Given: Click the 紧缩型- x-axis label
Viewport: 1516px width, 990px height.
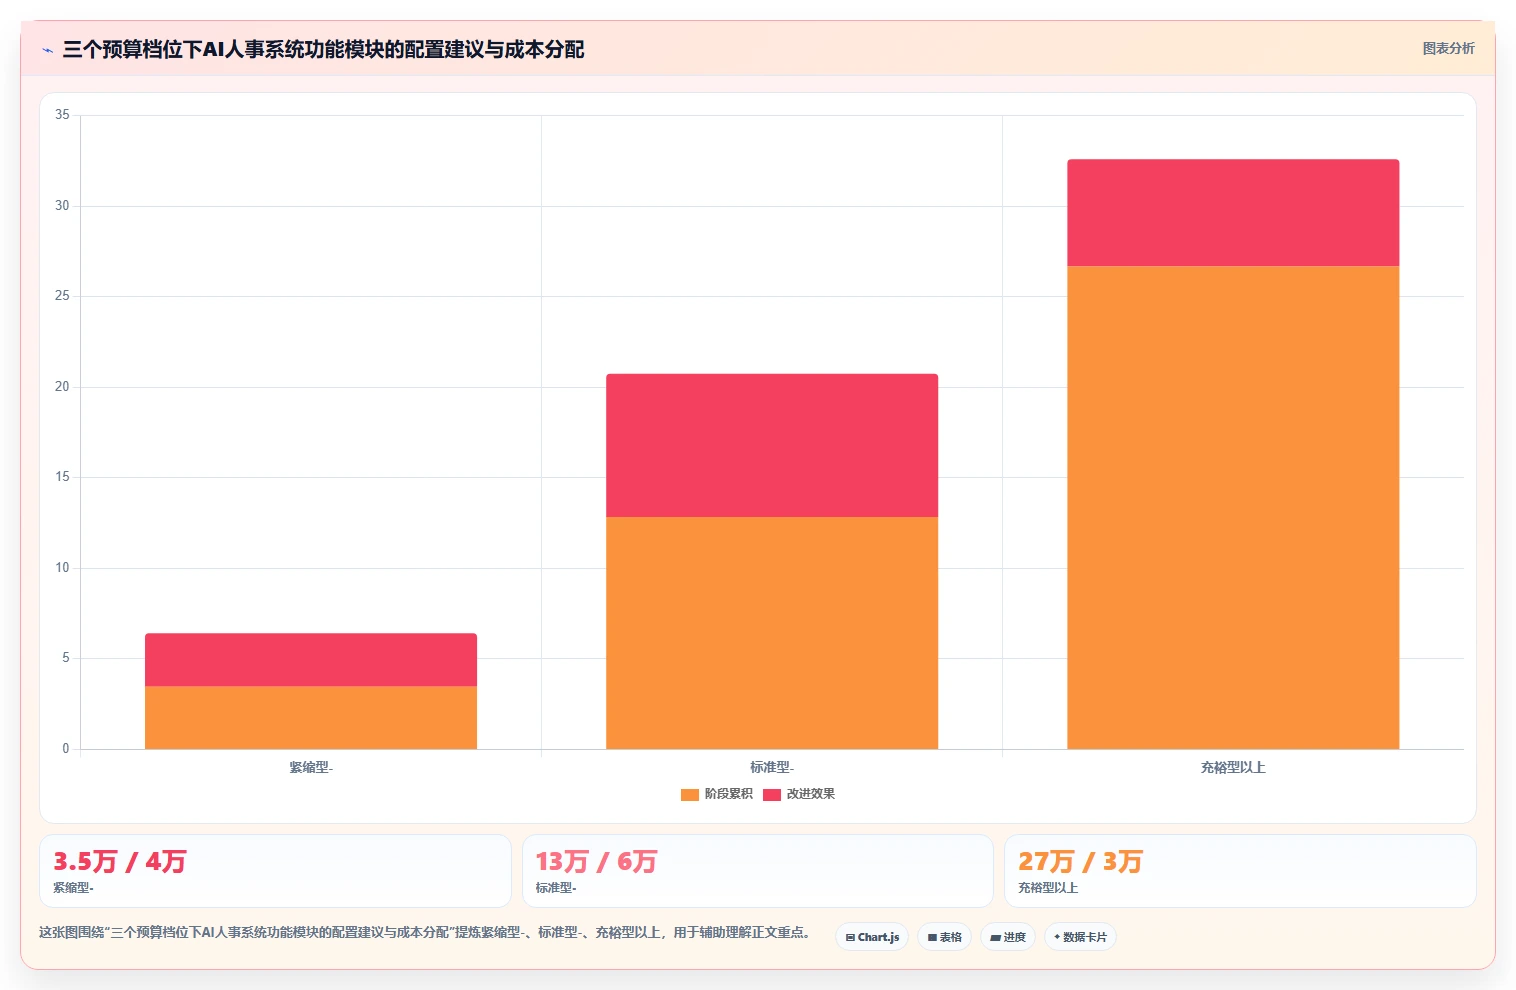Looking at the screenshot, I should click(x=311, y=768).
